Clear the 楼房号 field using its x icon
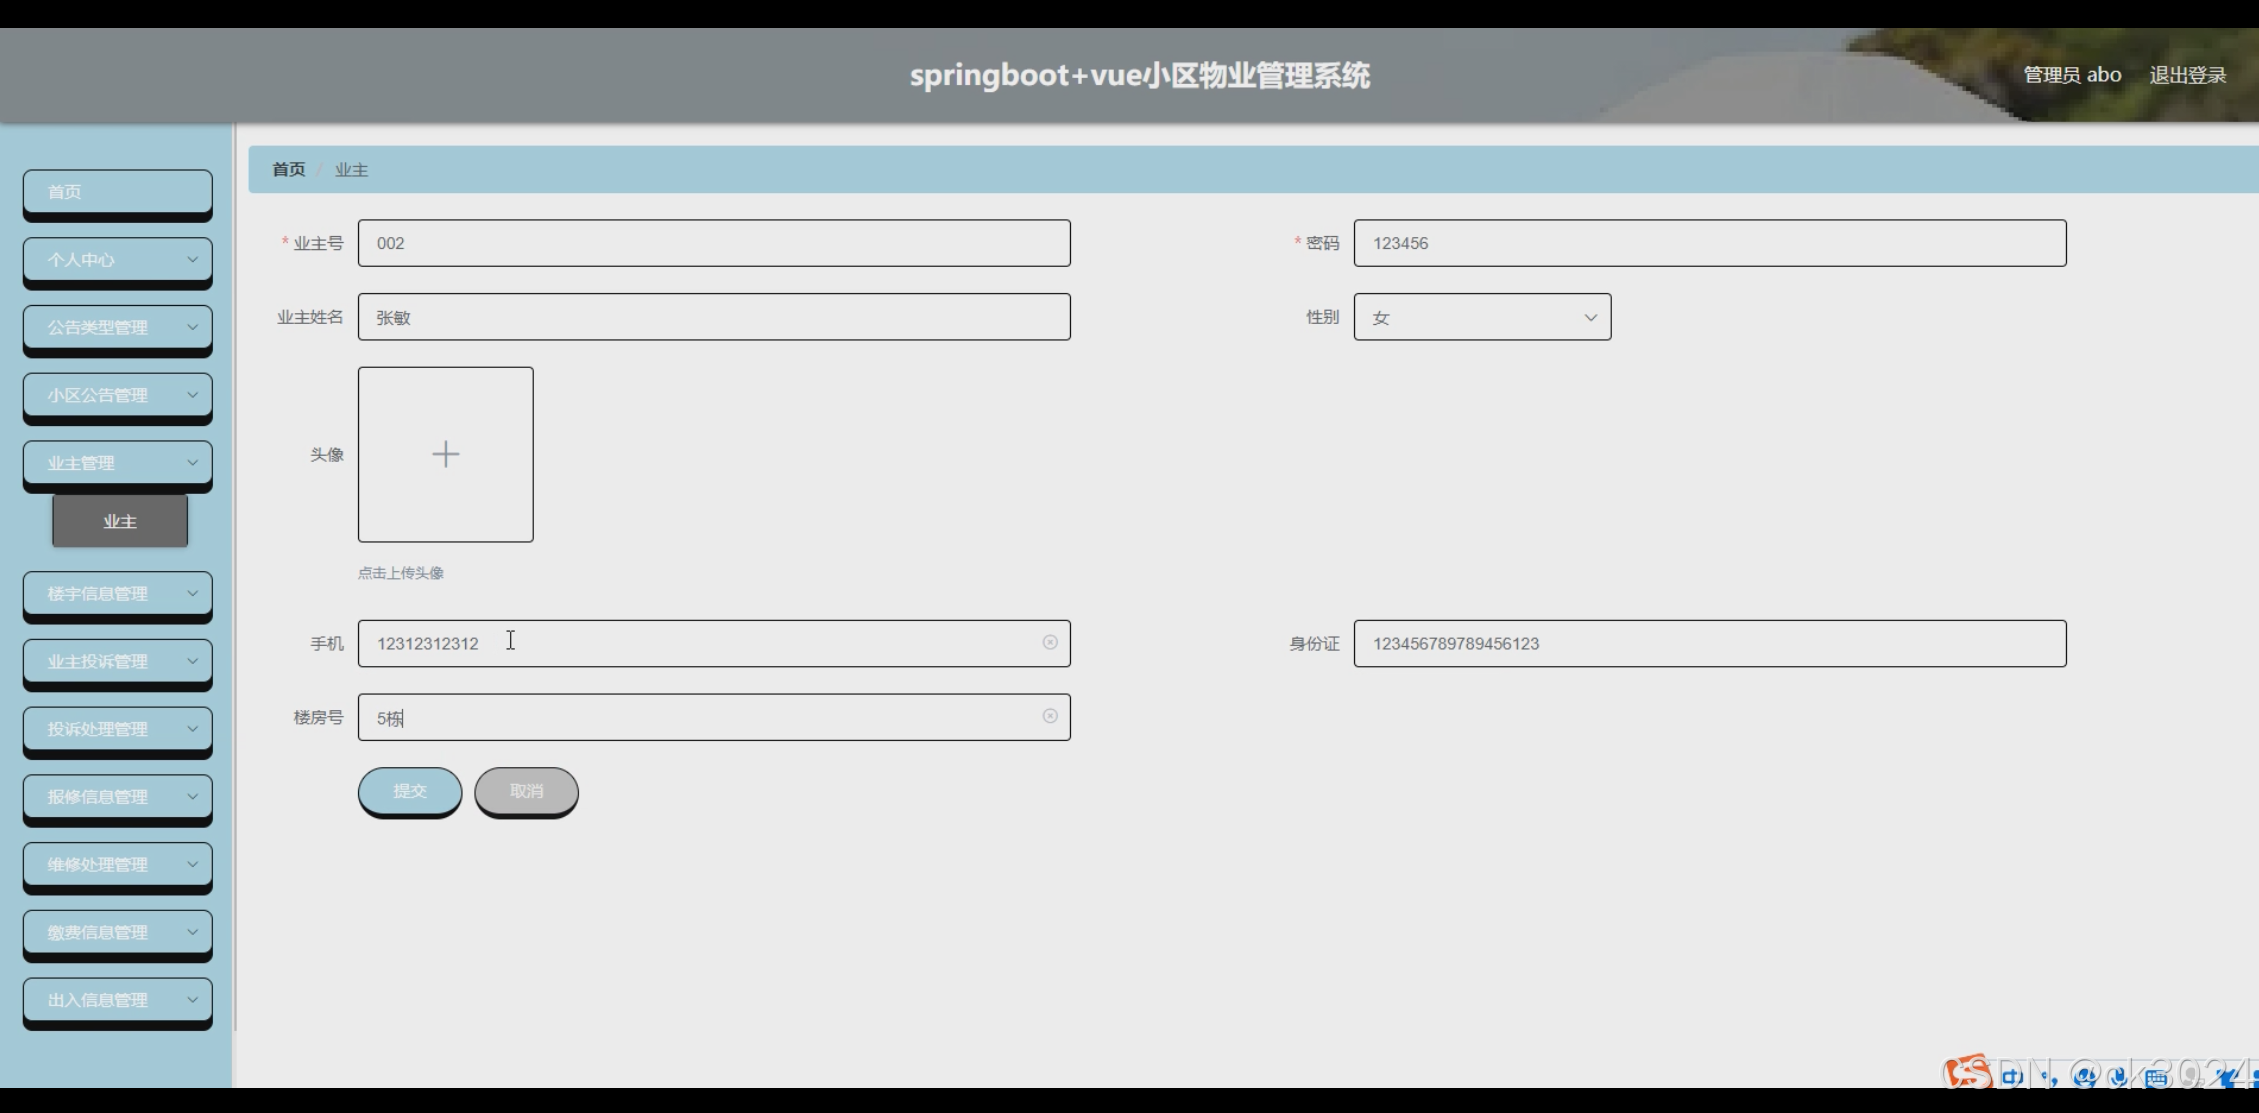Screen dimensions: 2259x1113 (1049, 716)
